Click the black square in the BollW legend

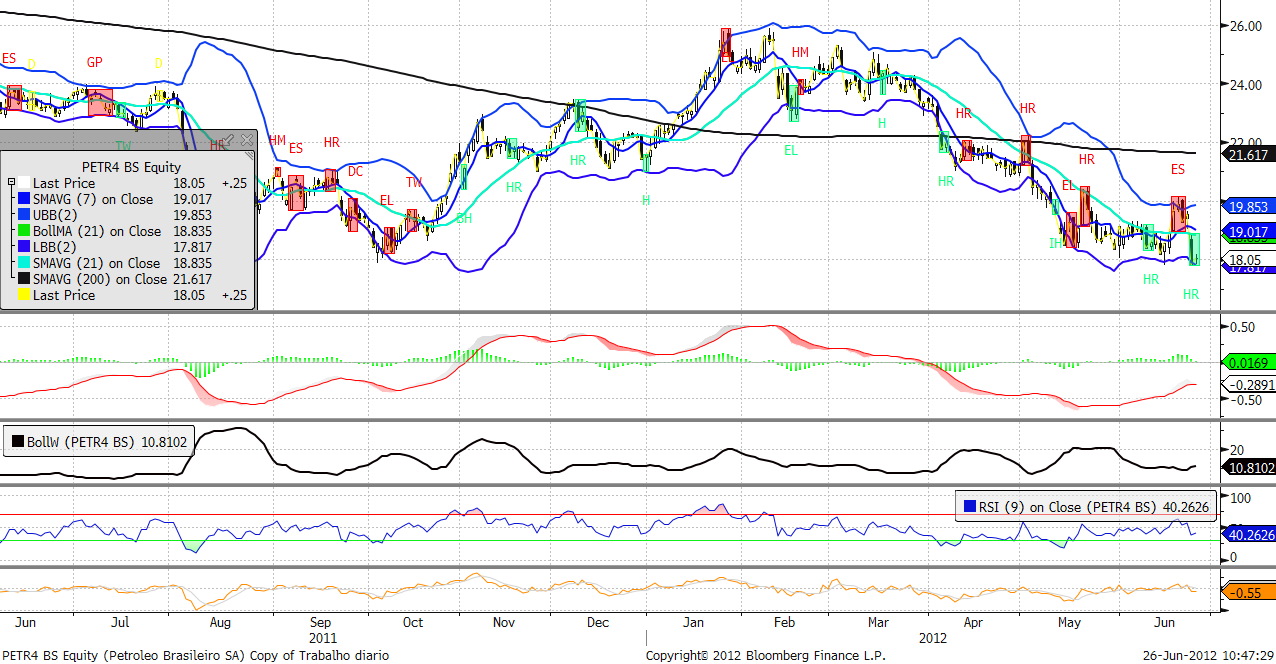tap(16, 440)
